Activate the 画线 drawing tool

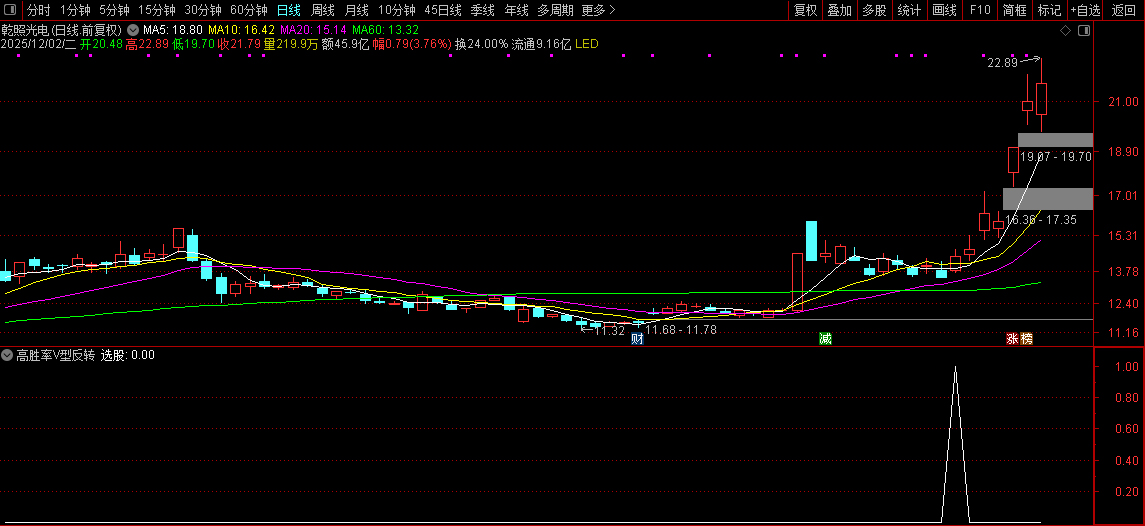(x=944, y=10)
